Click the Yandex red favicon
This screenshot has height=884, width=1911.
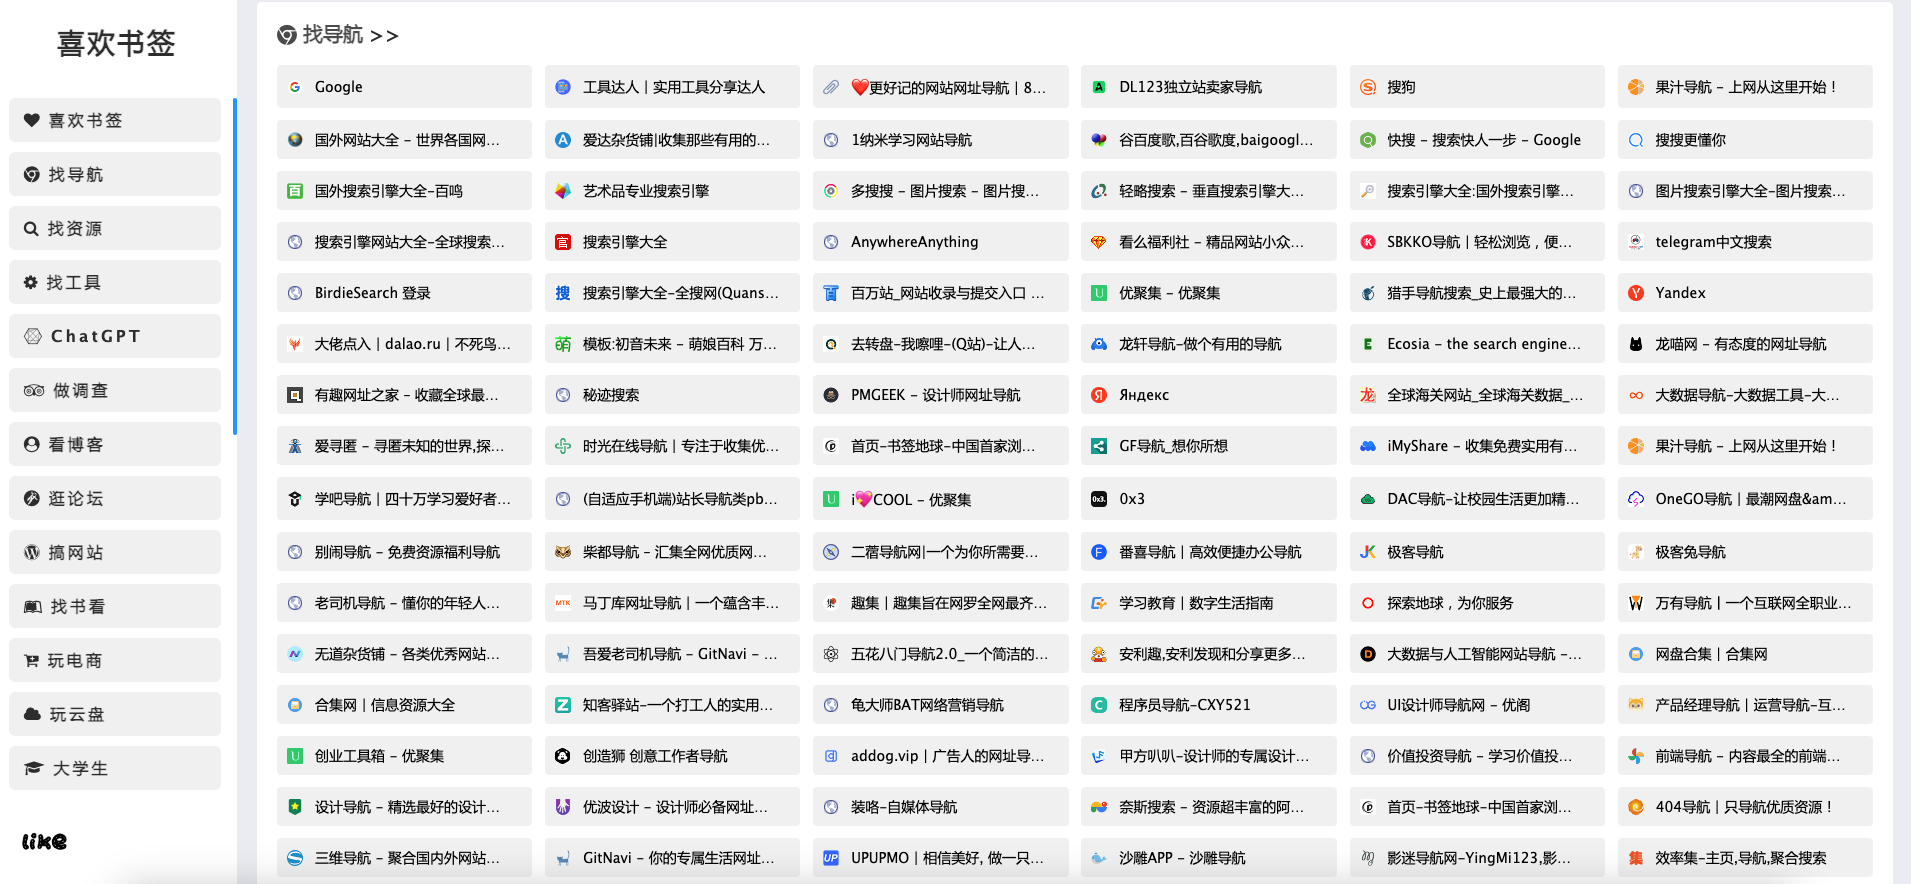[1636, 293]
